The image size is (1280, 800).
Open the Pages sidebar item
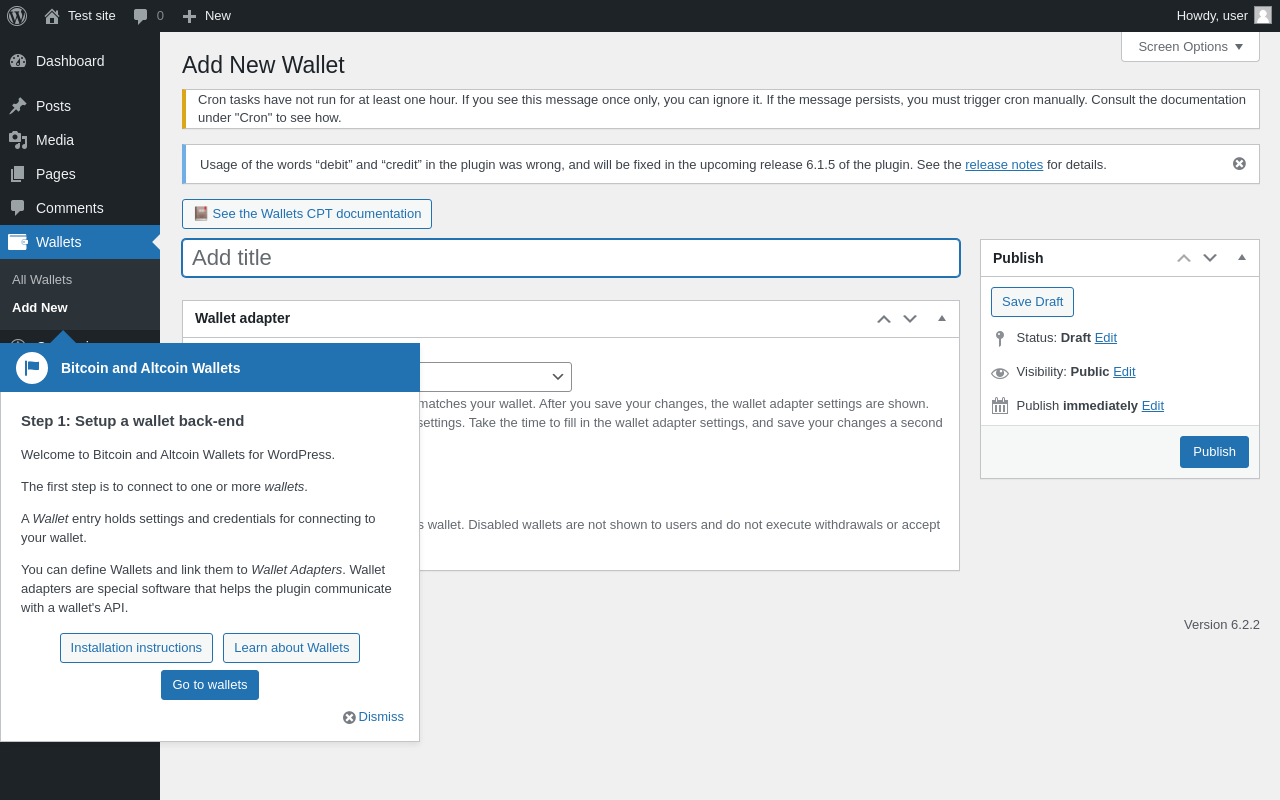pyautogui.click(x=56, y=174)
